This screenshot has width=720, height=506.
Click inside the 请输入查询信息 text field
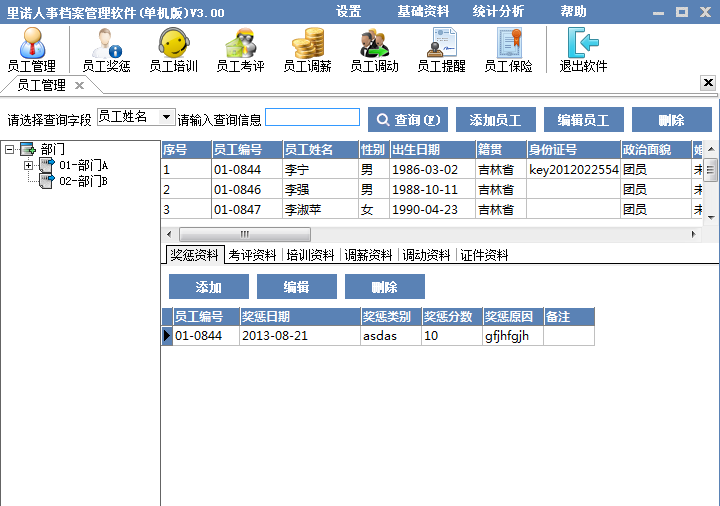point(312,117)
